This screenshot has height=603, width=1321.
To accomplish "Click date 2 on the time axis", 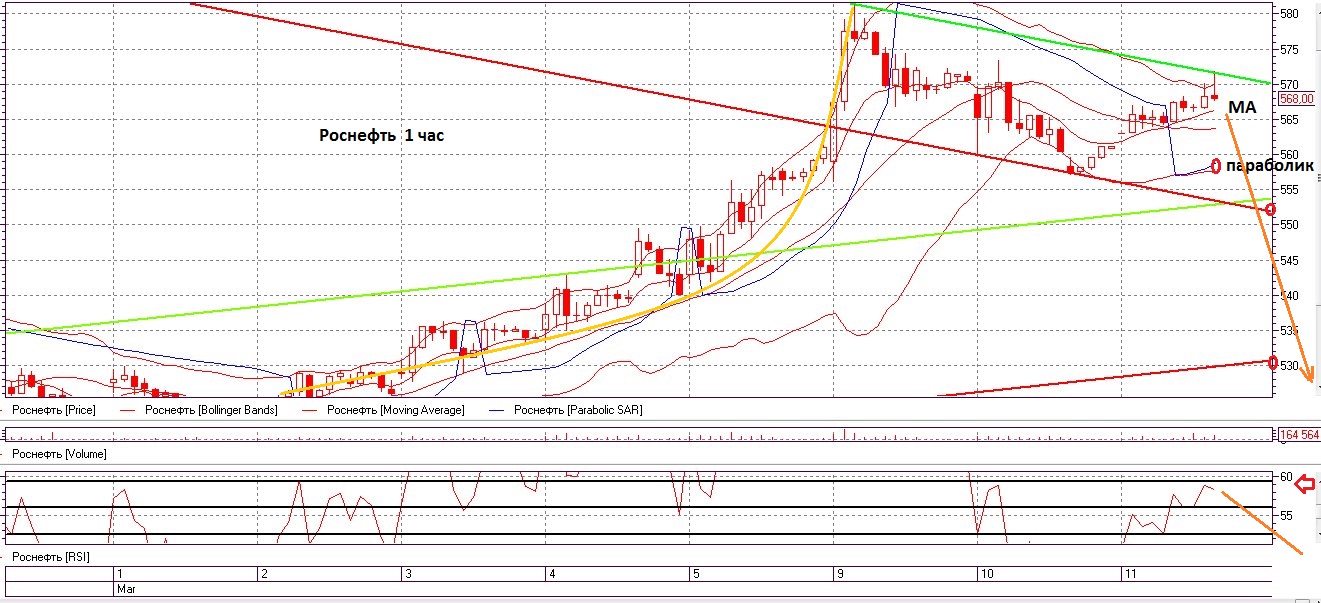I will click(263, 574).
